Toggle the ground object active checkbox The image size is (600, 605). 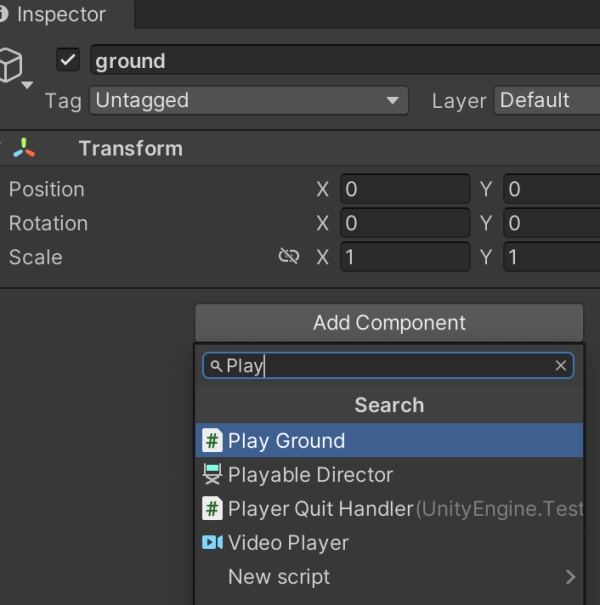(68, 60)
